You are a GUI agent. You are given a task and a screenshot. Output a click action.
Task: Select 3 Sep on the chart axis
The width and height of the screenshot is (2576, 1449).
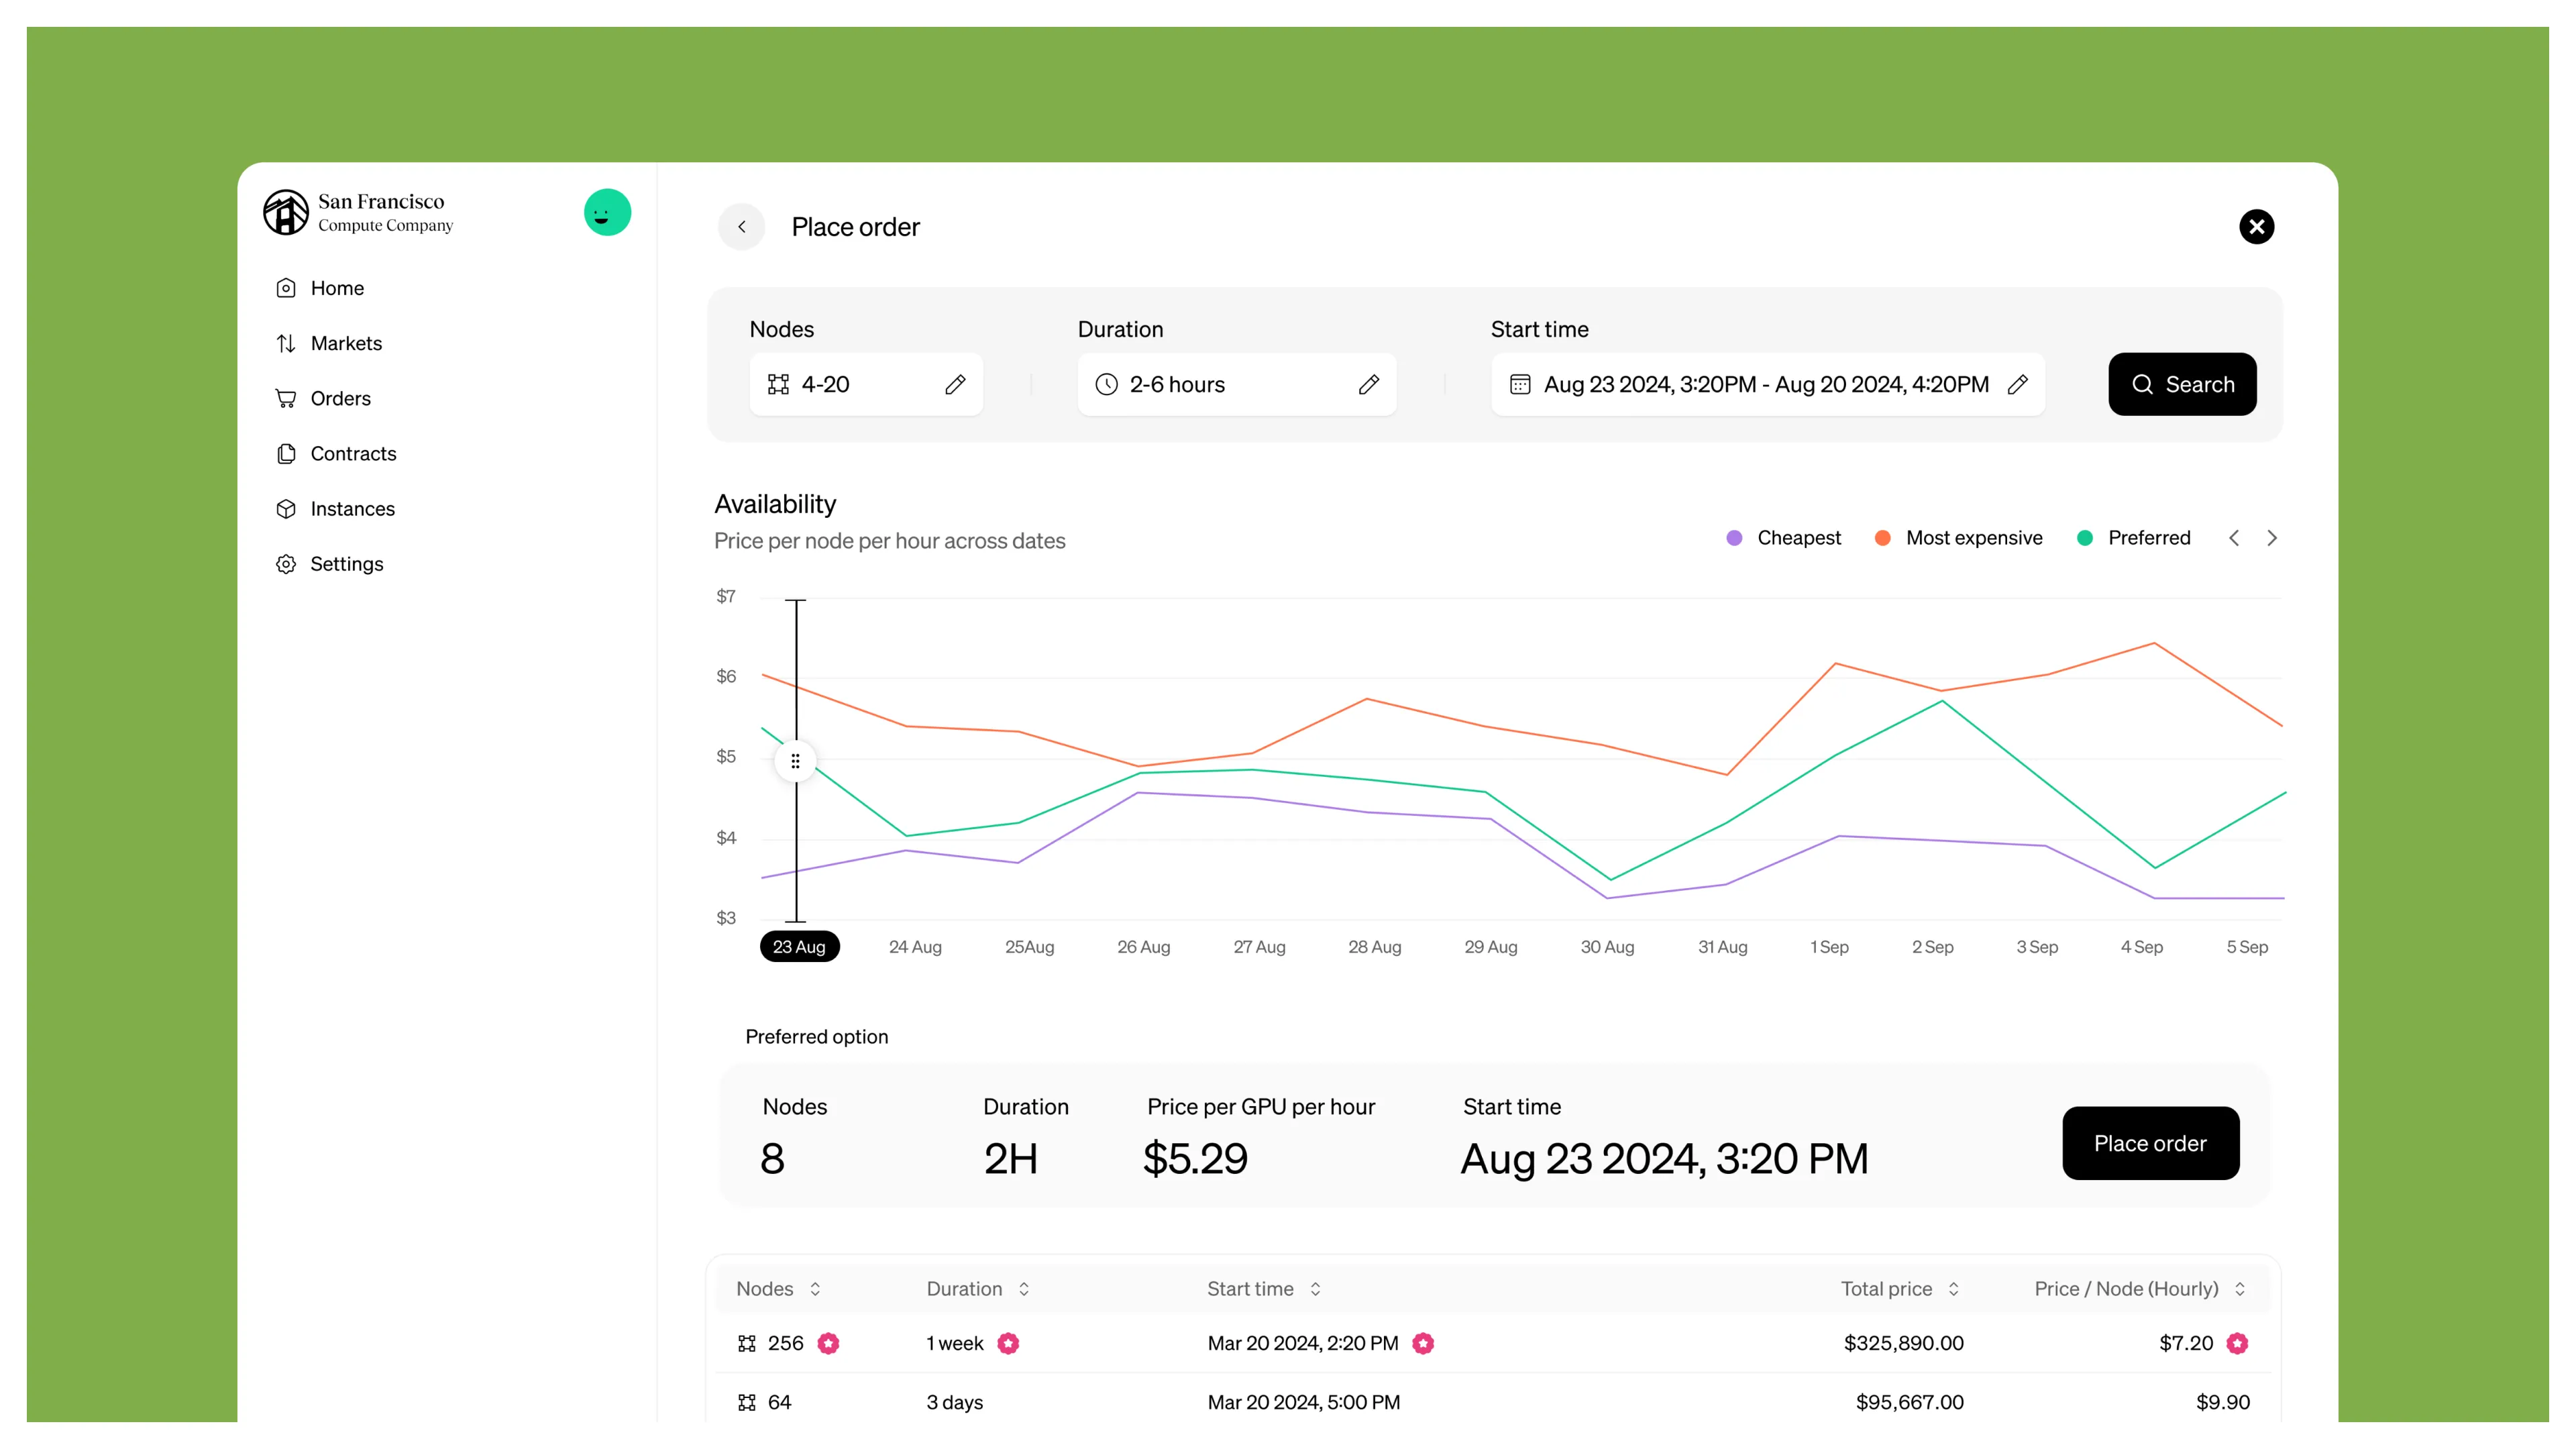coord(2037,947)
